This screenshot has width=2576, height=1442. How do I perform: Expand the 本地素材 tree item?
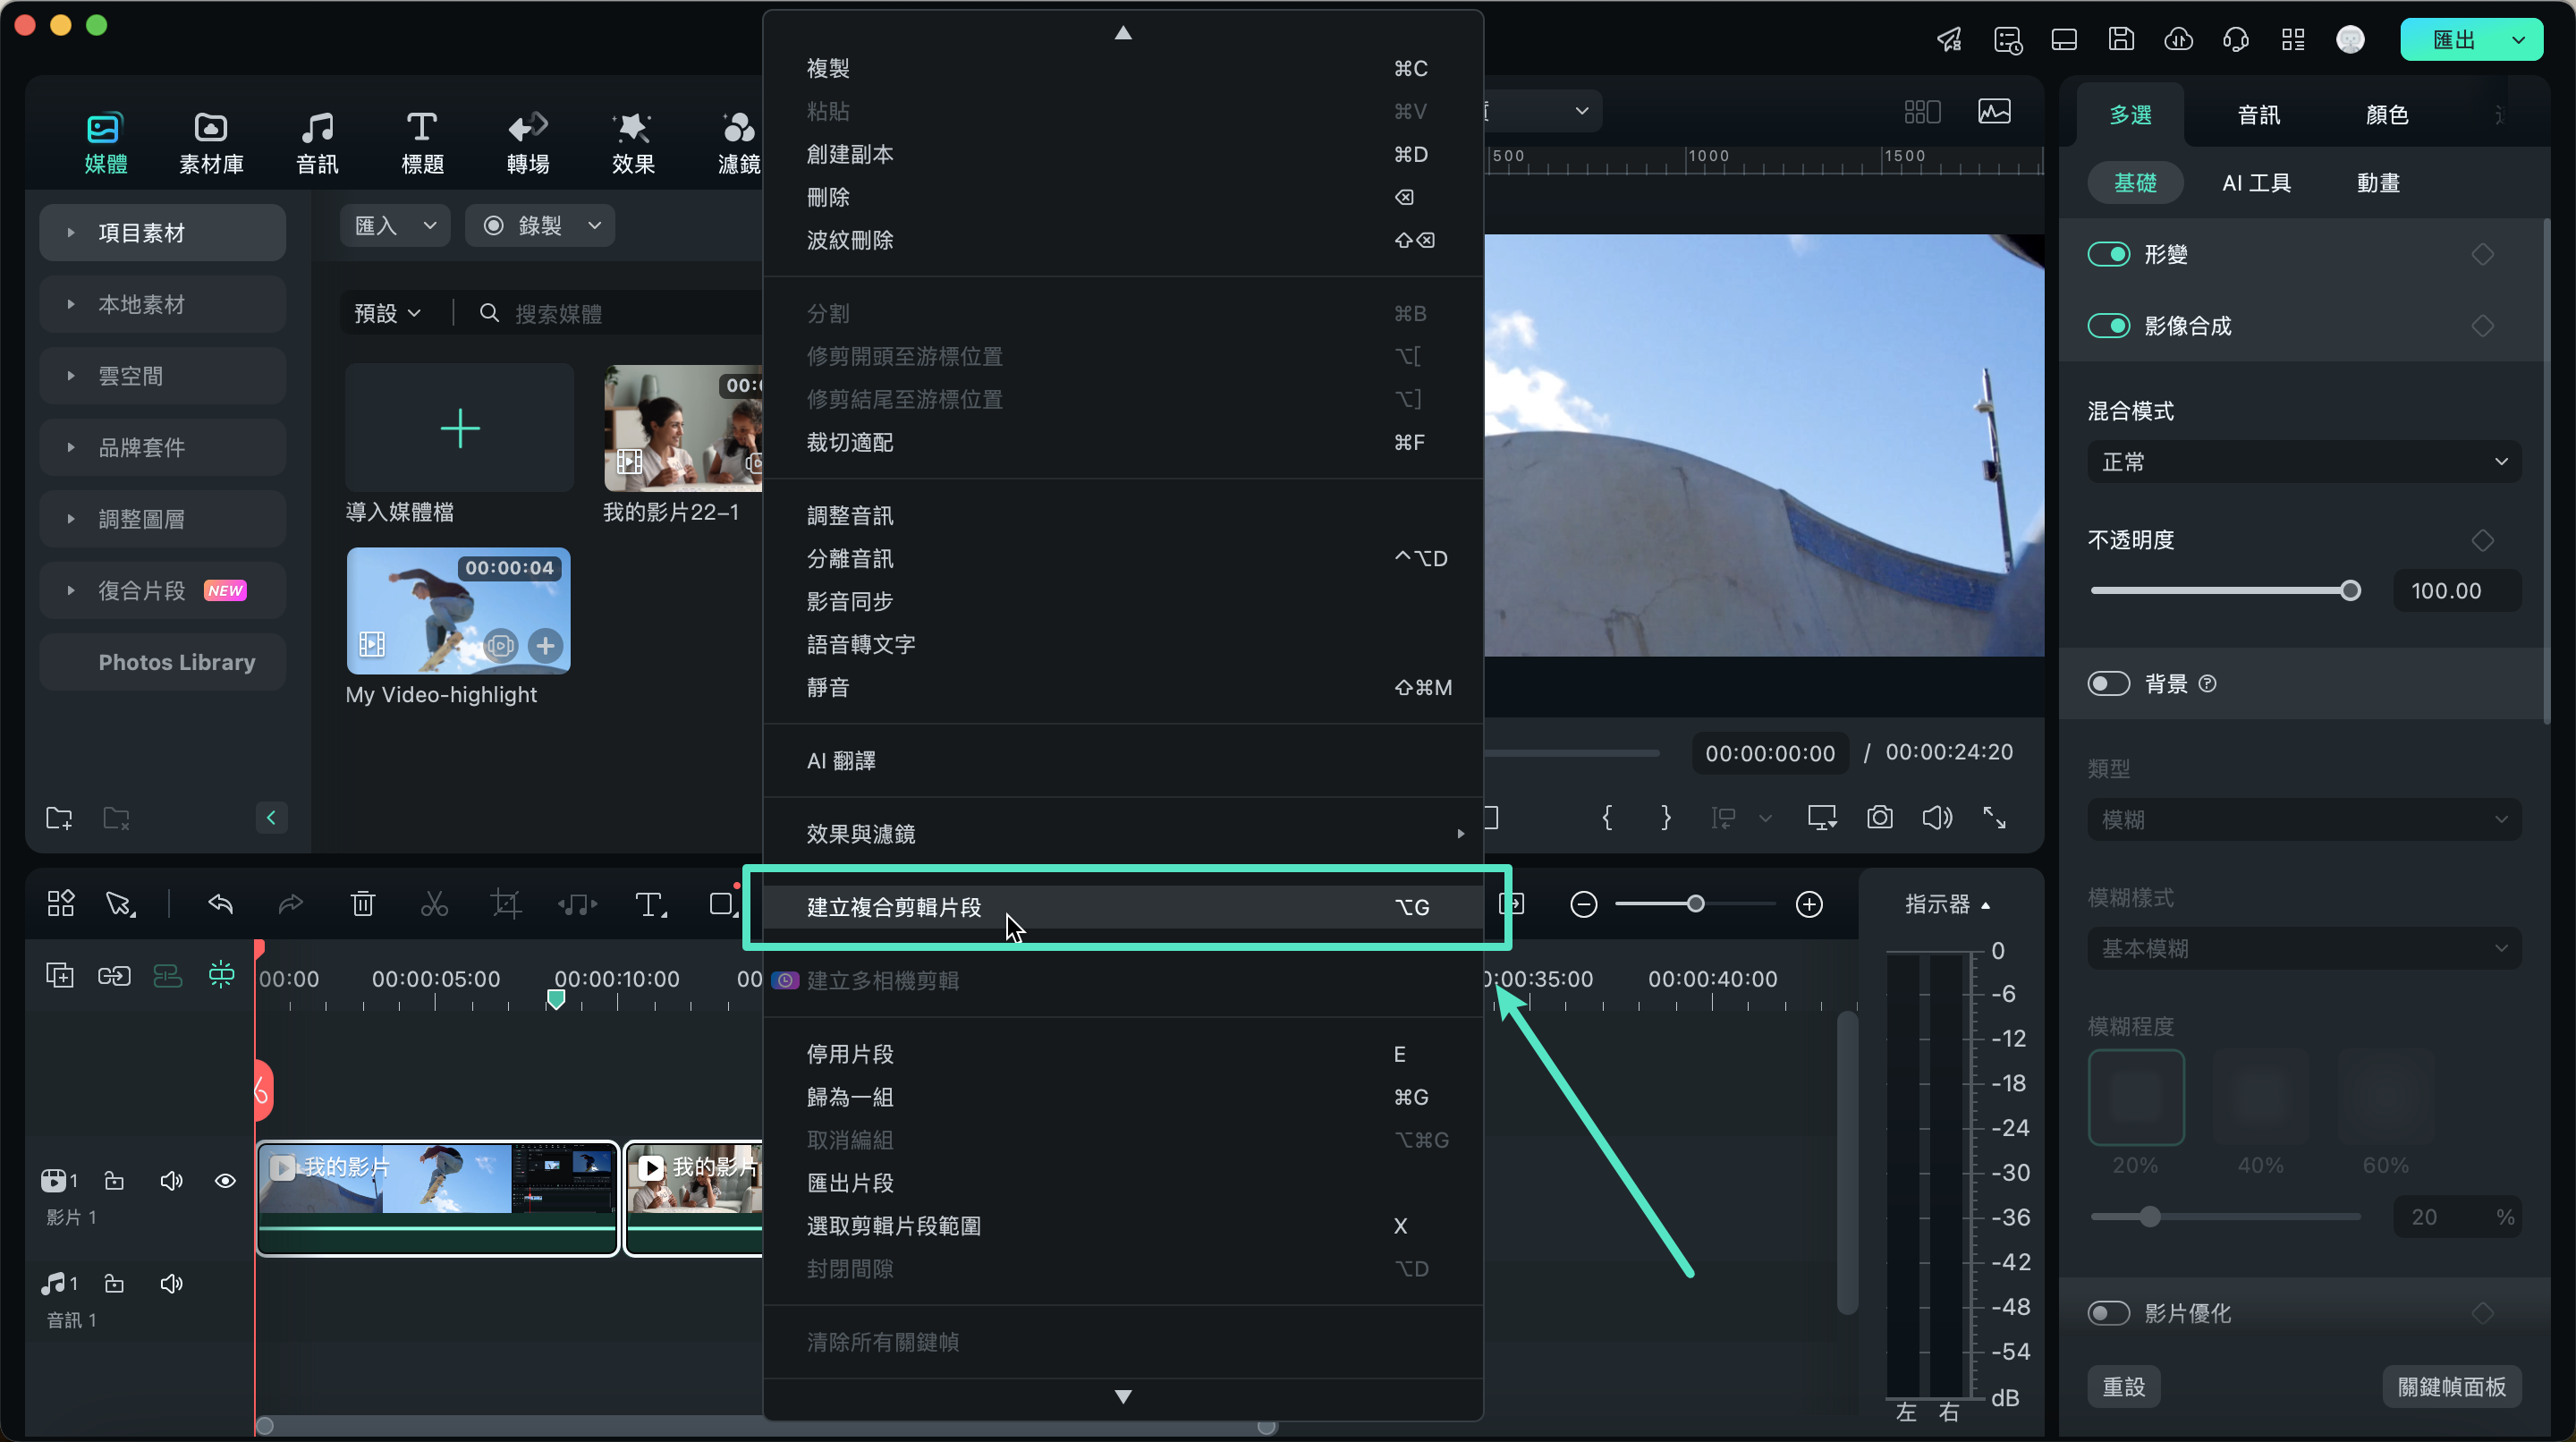[70, 304]
